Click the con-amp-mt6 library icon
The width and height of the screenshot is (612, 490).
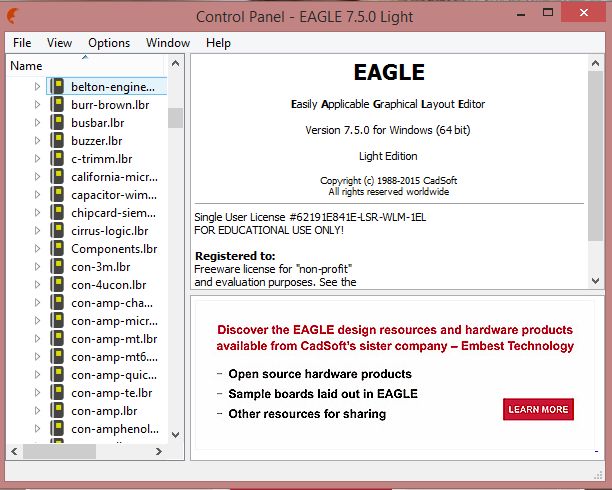pos(57,356)
